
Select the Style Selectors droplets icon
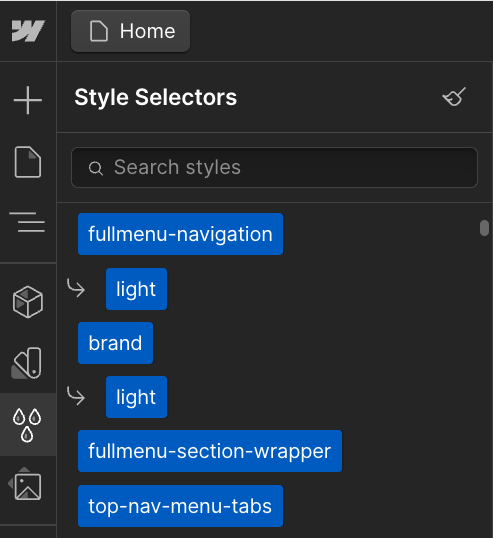27,425
